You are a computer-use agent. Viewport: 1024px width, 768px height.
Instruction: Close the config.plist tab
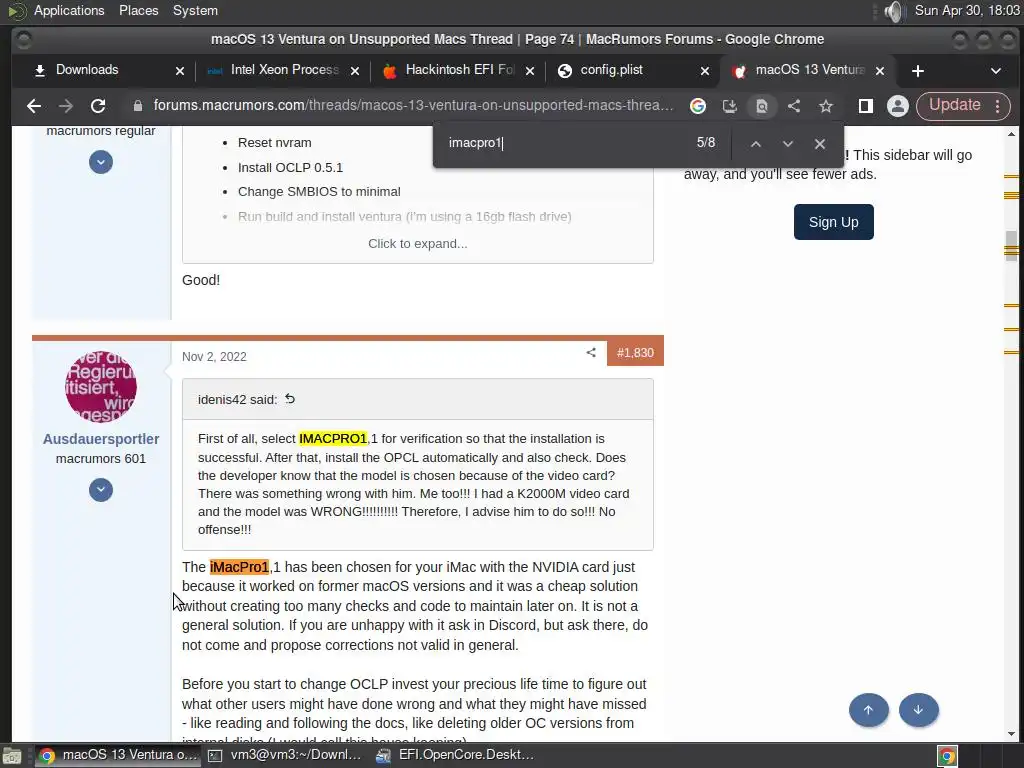pos(705,71)
